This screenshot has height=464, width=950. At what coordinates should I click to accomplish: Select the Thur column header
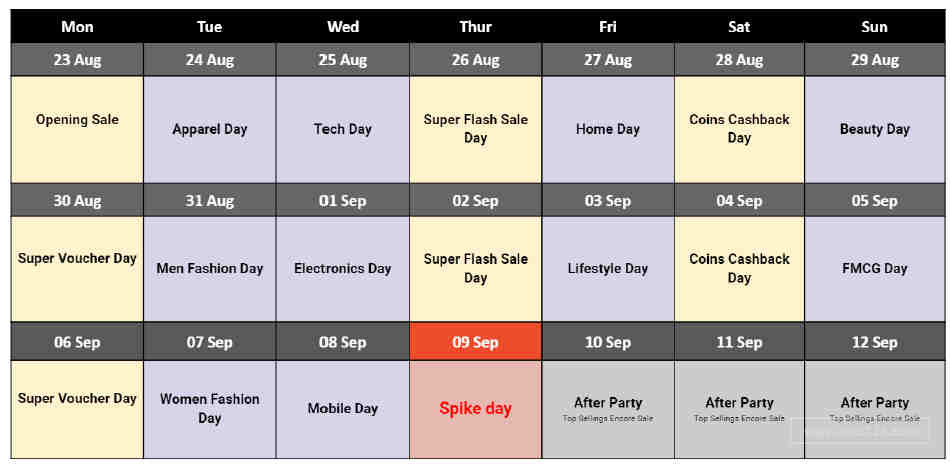(476, 27)
